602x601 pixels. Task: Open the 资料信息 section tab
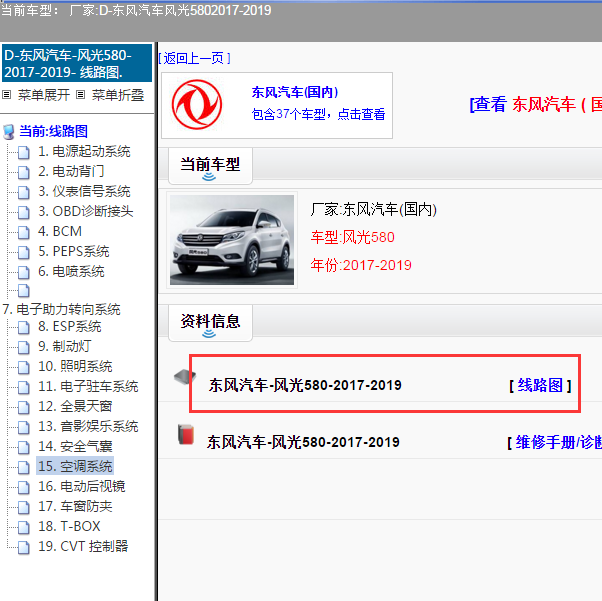tap(210, 323)
